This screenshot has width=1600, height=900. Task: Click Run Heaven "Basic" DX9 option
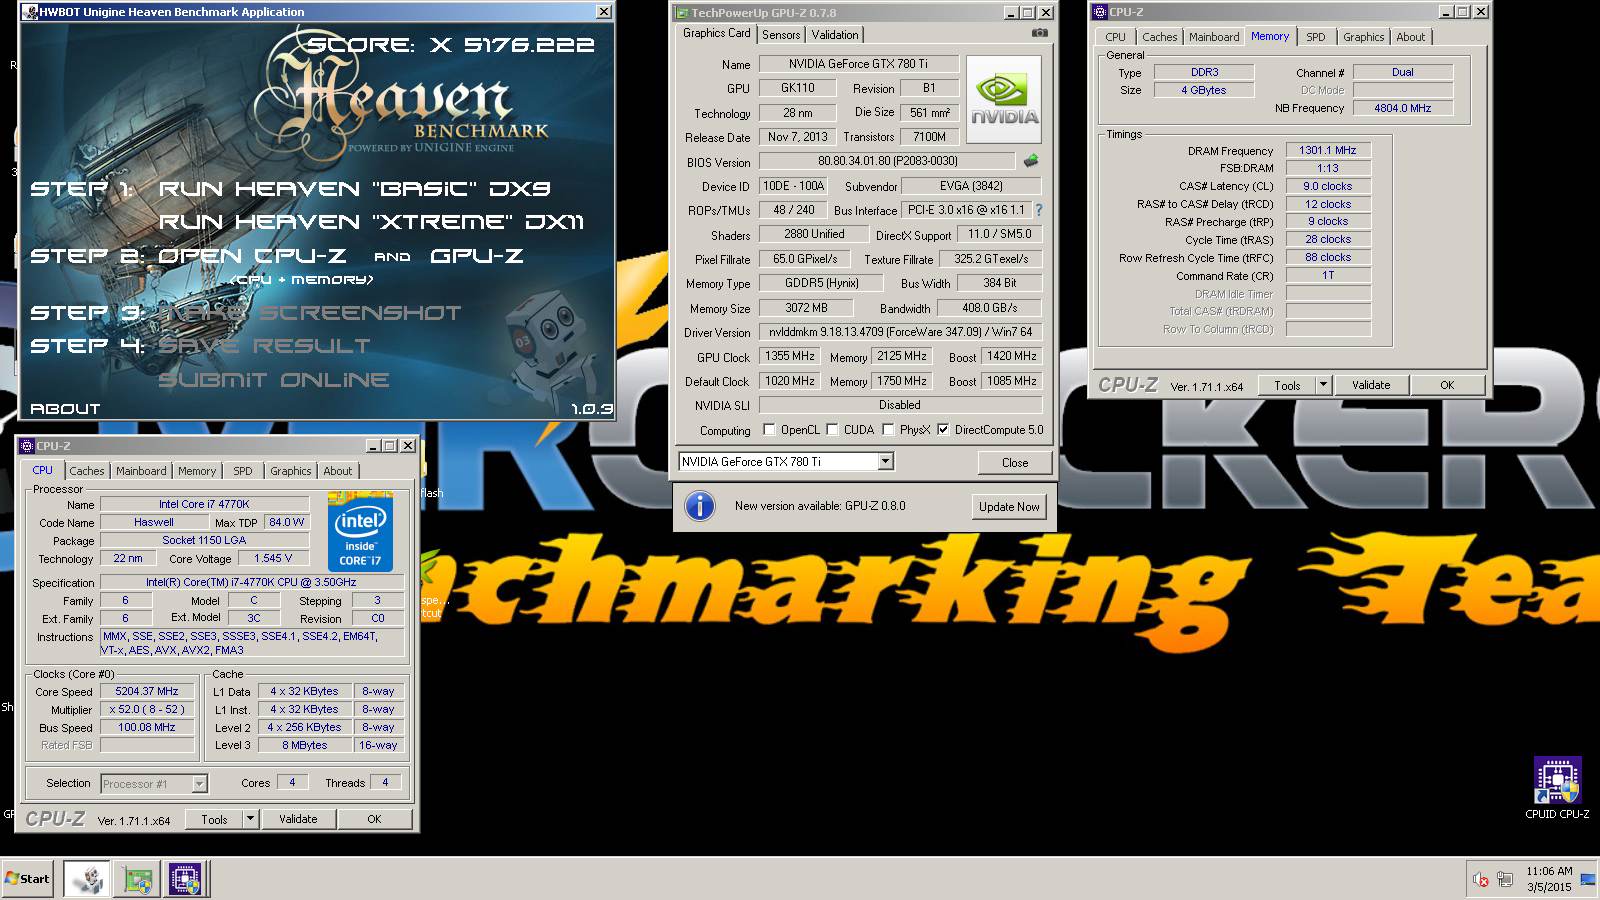pos(355,188)
